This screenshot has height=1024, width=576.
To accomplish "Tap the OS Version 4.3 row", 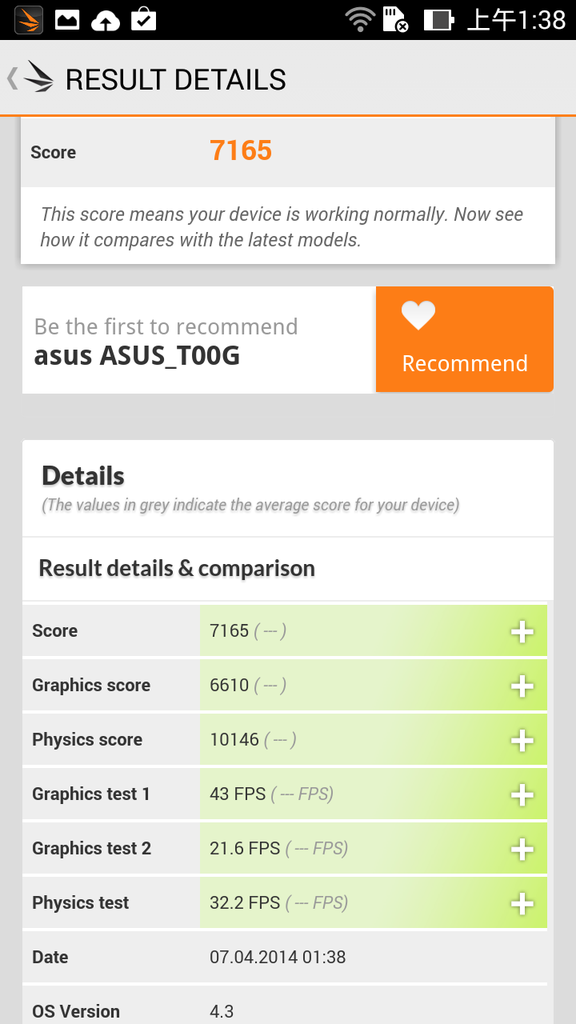I will click(288, 1010).
